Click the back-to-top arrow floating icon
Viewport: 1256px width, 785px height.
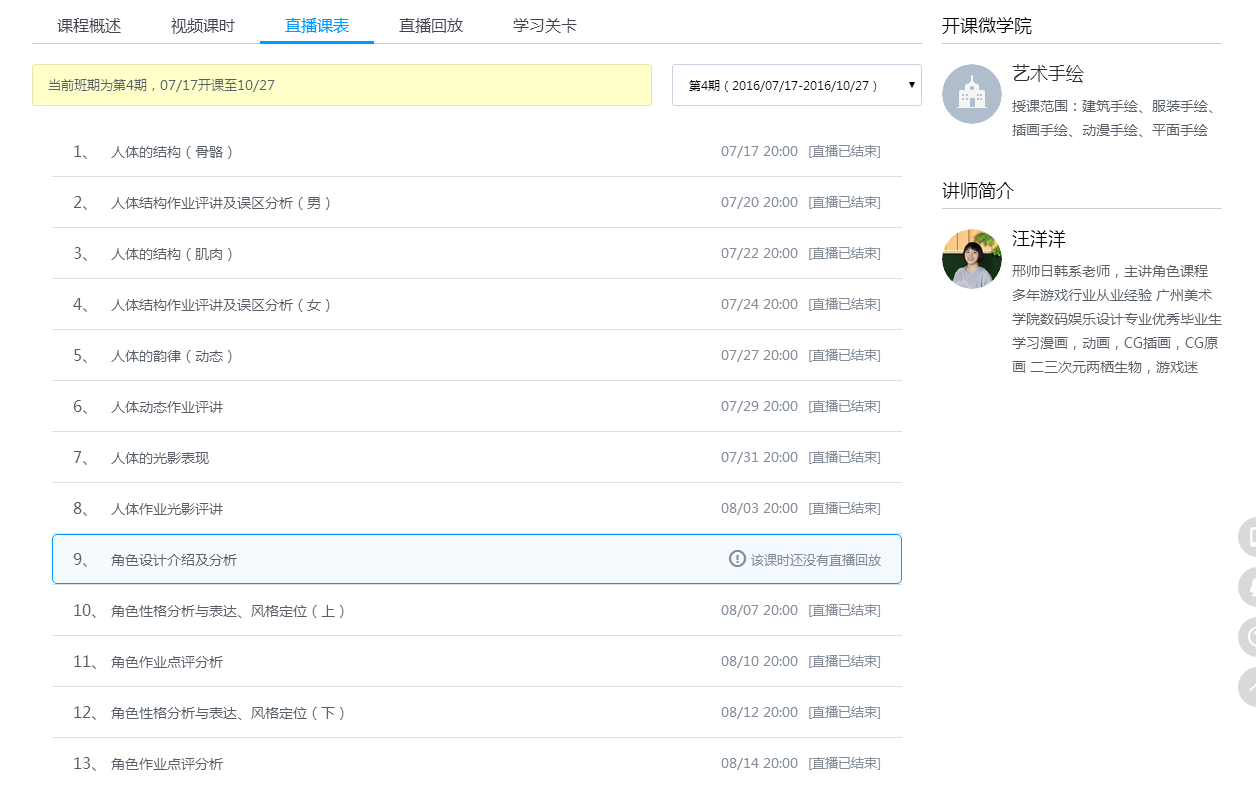(x=1248, y=688)
